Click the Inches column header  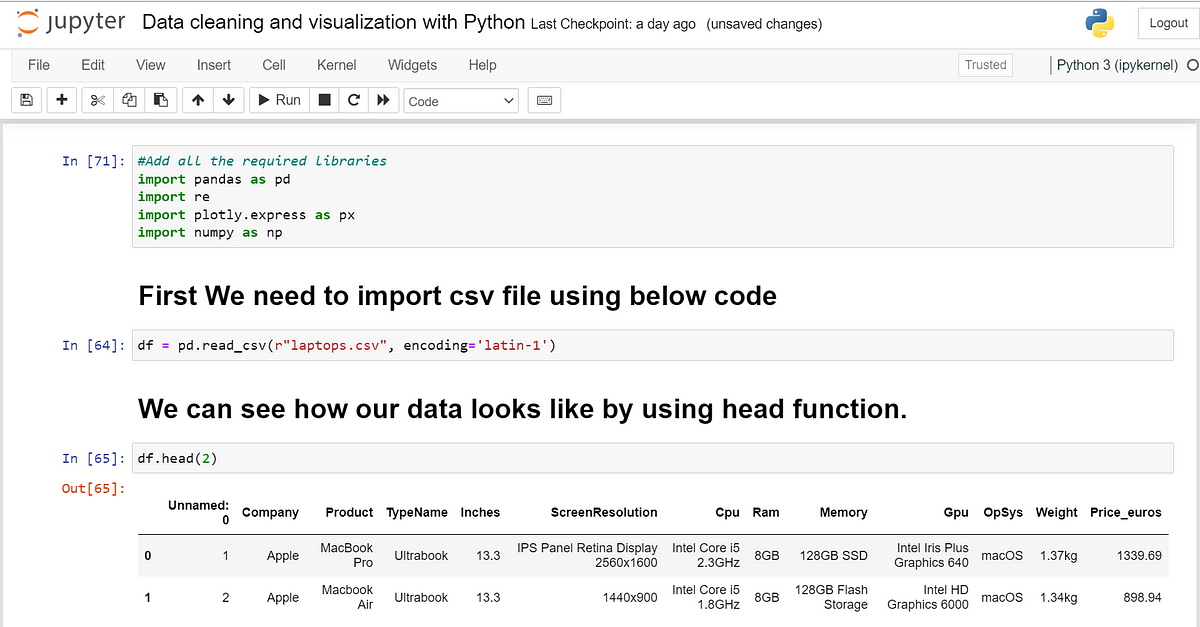[x=480, y=512]
